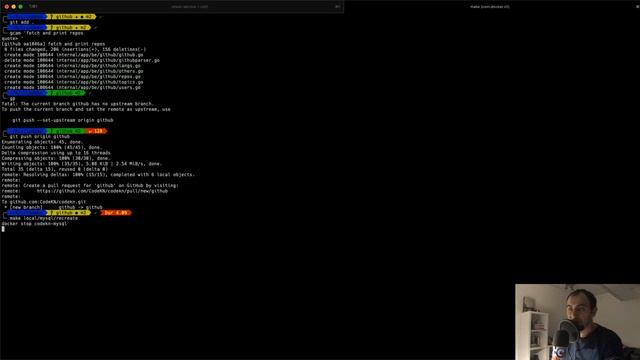The height and width of the screenshot is (360, 640).
Task: Click the 'gp' command line
Action: pos(12,98)
